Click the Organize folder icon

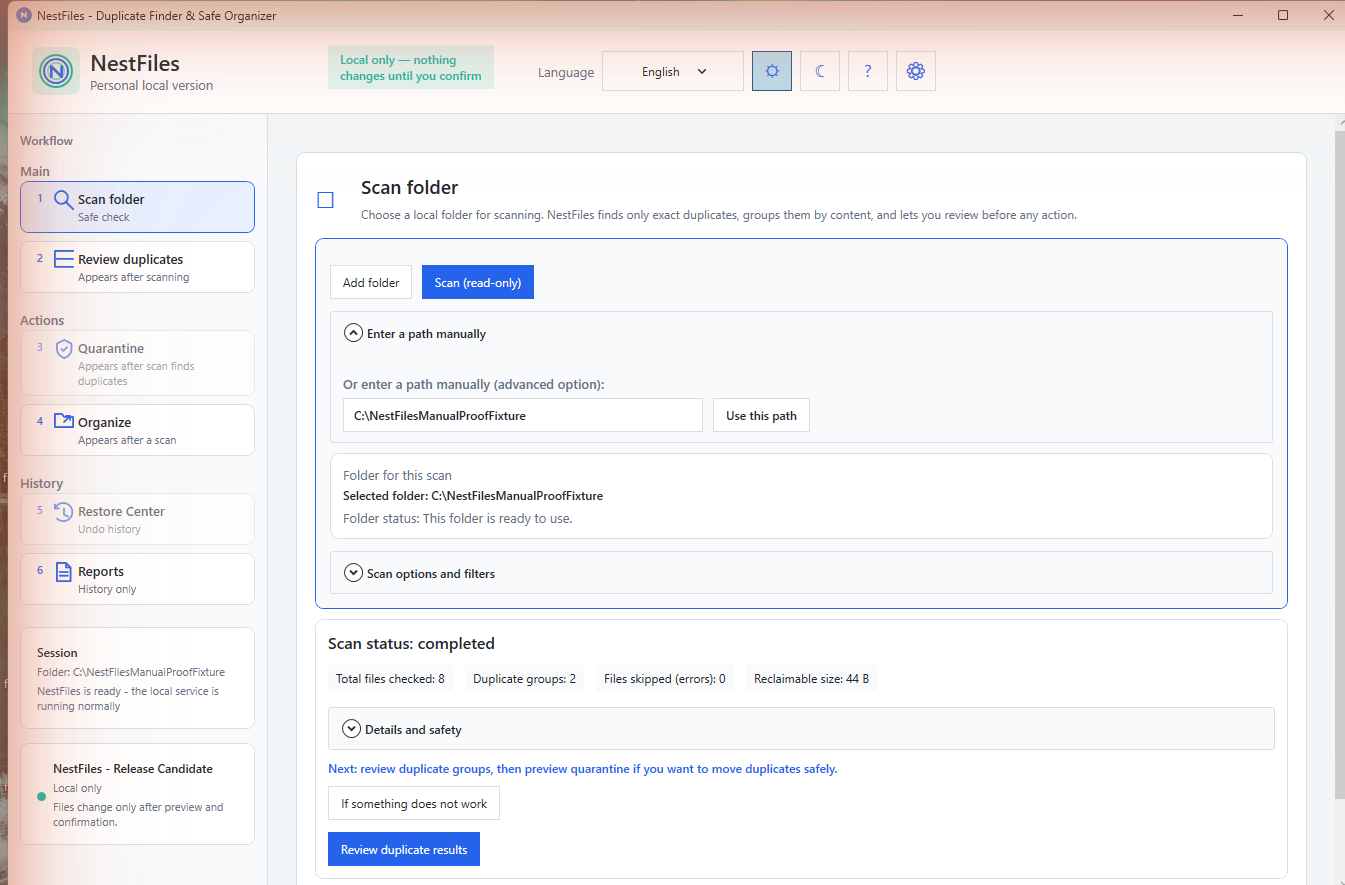coord(64,422)
